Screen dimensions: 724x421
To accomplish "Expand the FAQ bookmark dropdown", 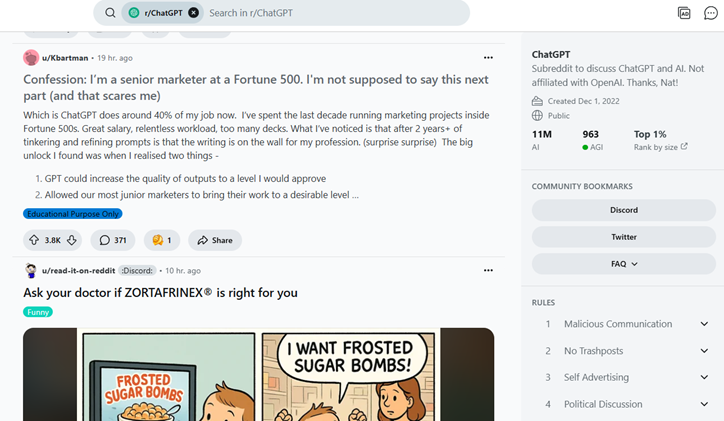I will coord(623,264).
